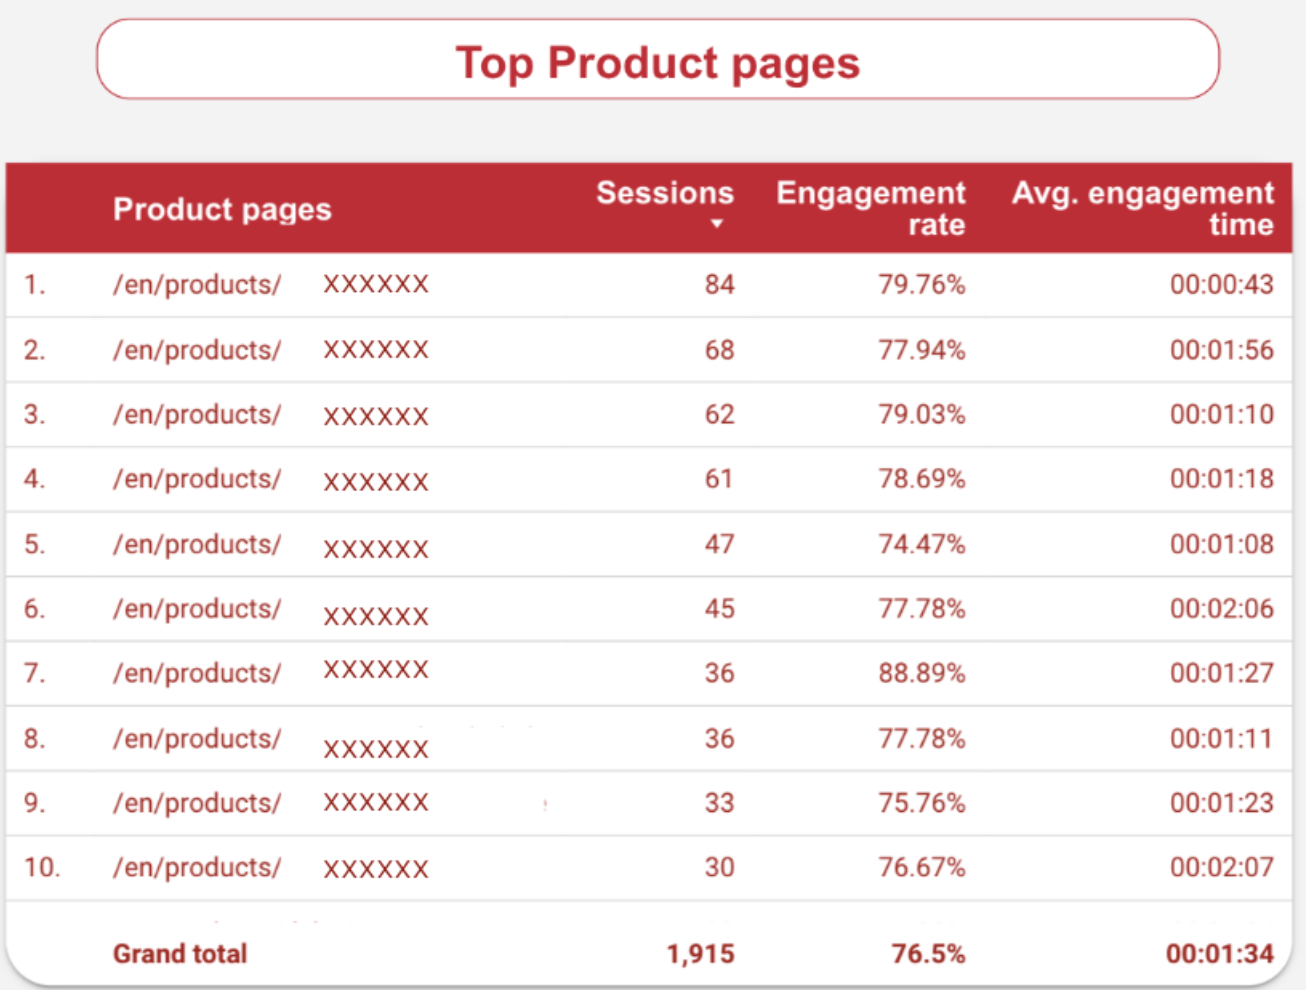
Task: Click the 74.47% engagement rate cell
Action: pos(921,544)
